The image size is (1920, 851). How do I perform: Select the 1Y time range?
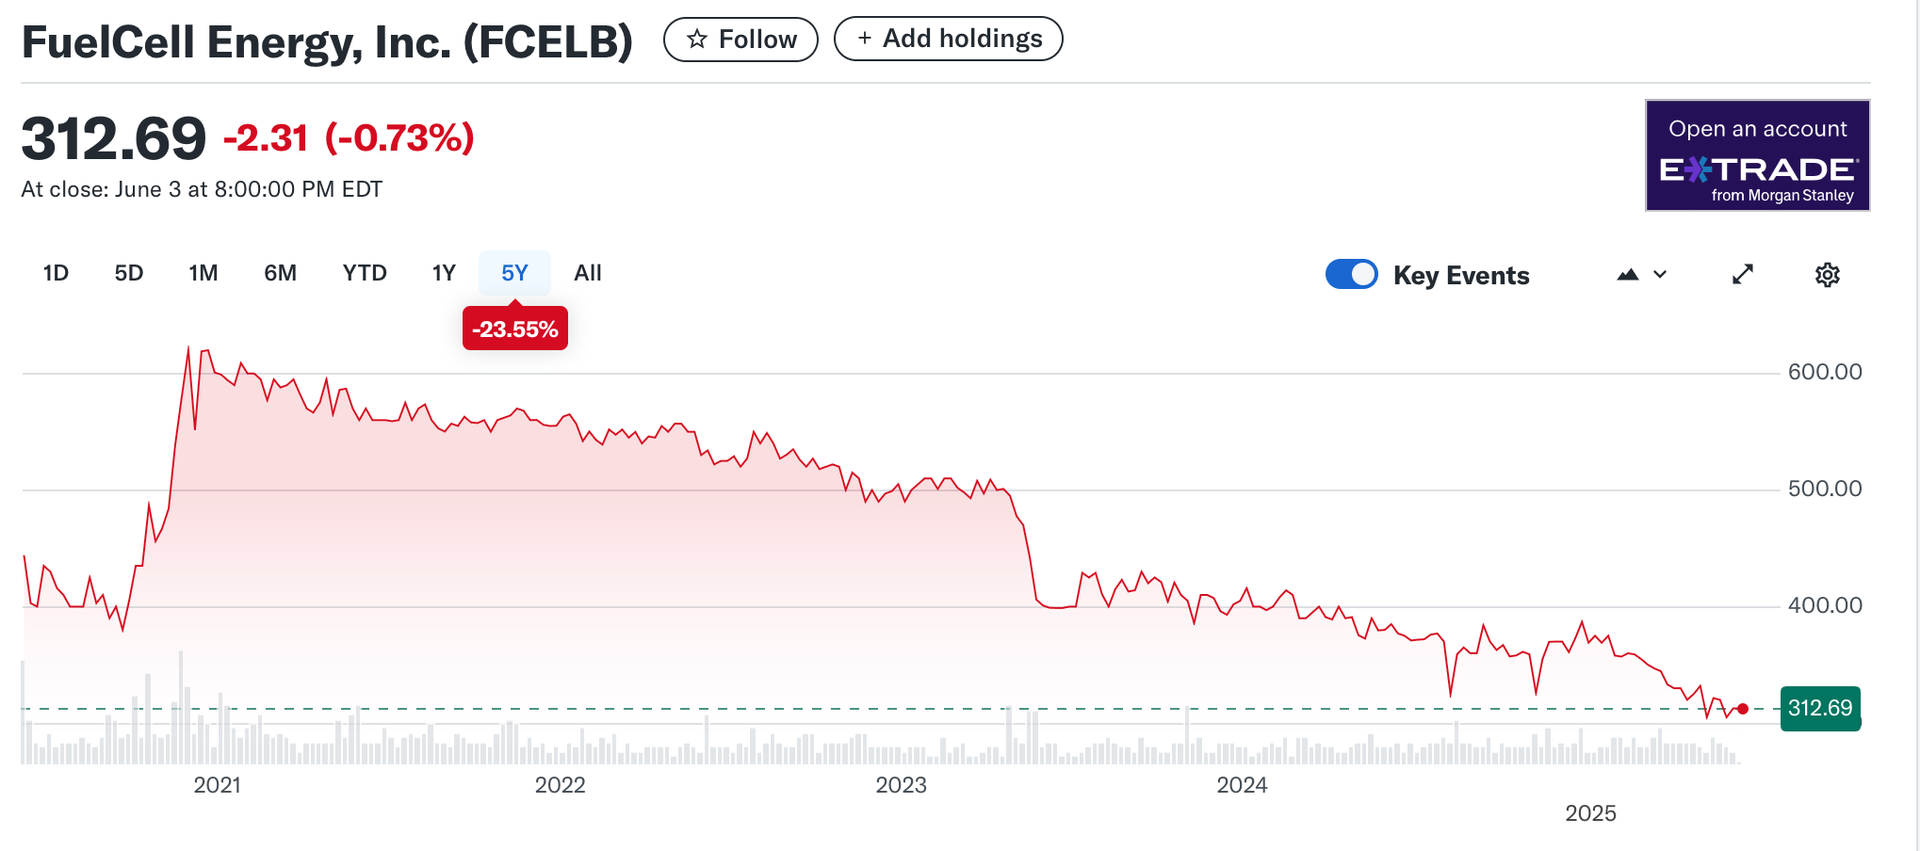pyautogui.click(x=443, y=273)
